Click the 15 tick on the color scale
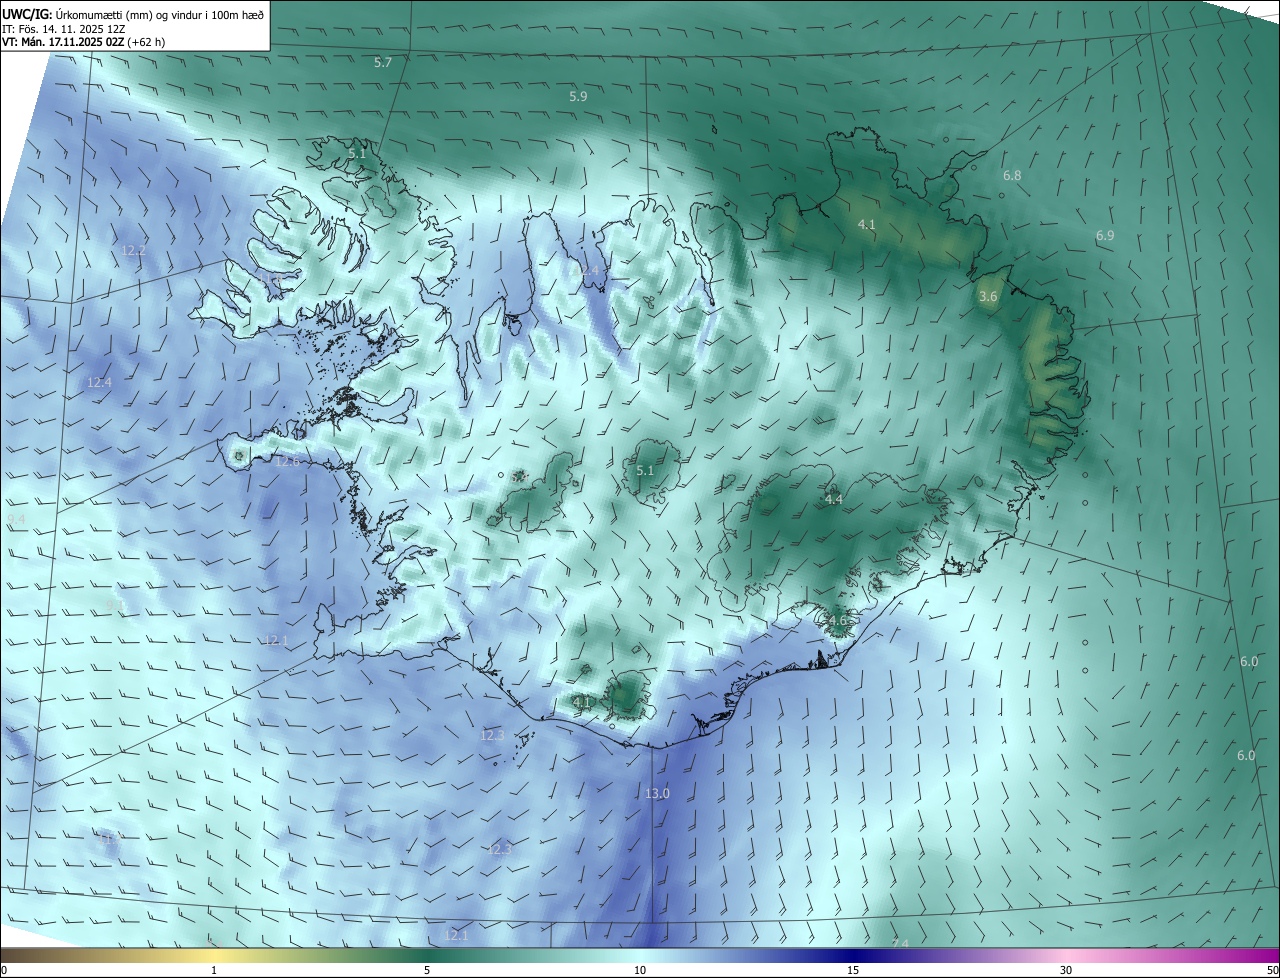Viewport: 1280px width, 978px height. click(x=853, y=971)
